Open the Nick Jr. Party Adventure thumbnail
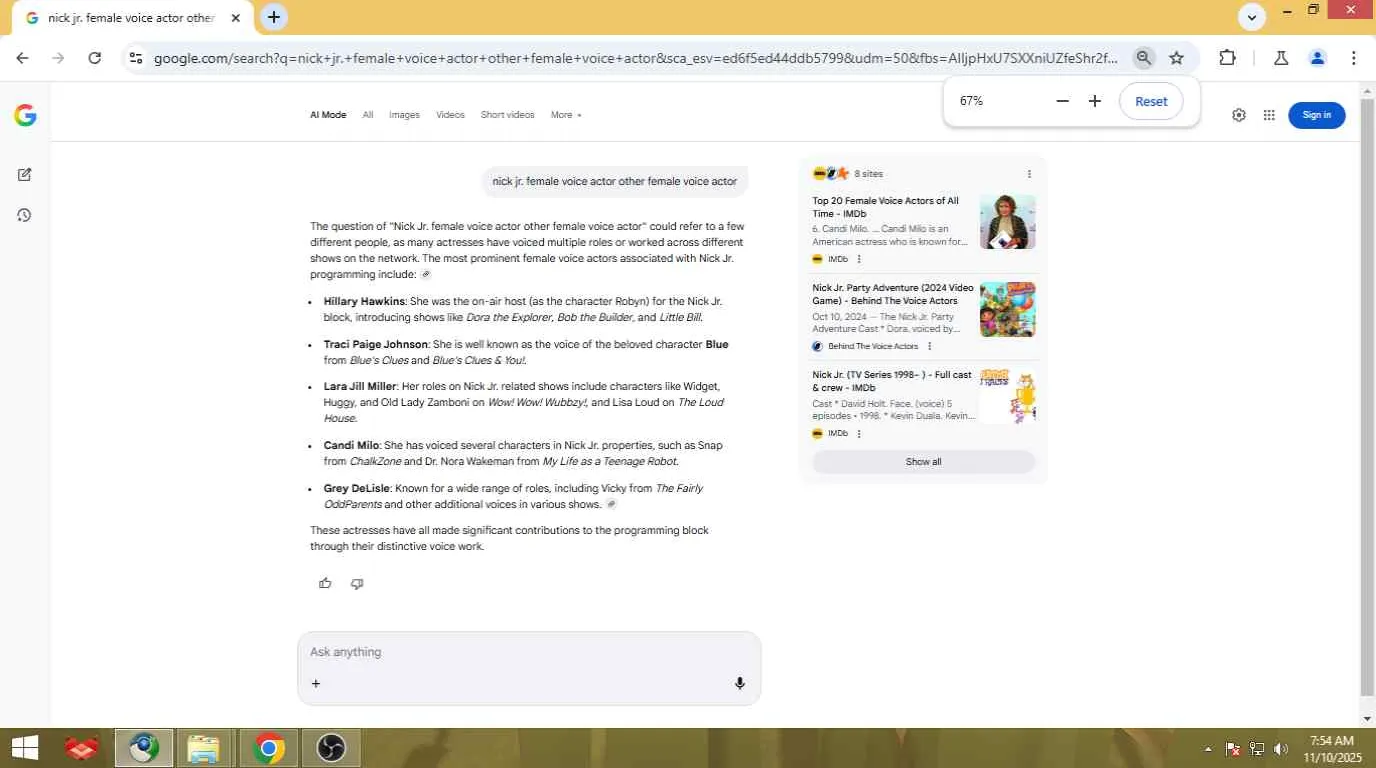Image resolution: width=1376 pixels, height=768 pixels. click(1007, 309)
